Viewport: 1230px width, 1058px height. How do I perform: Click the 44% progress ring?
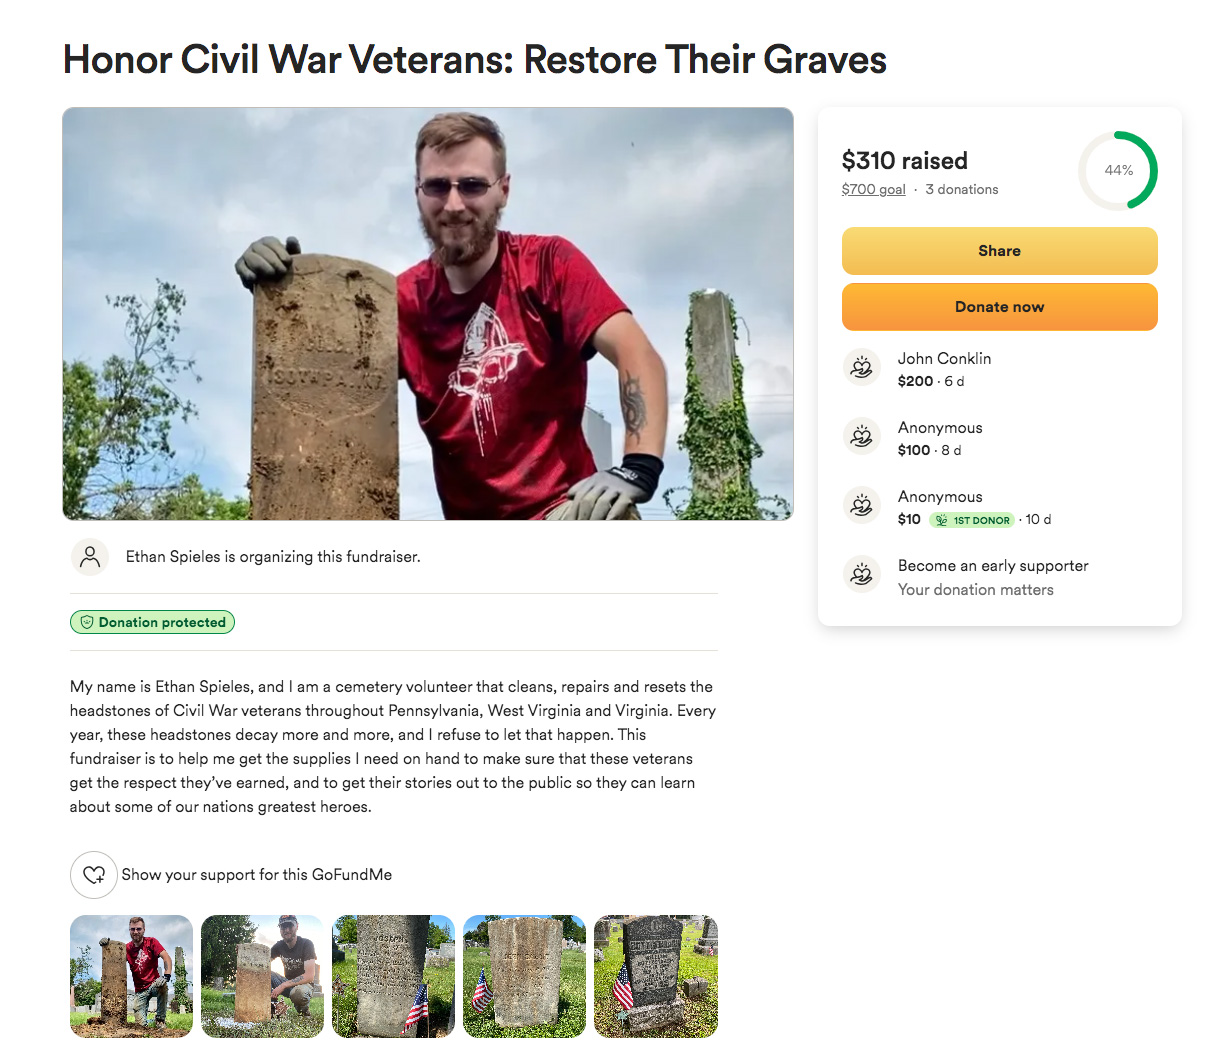[x=1118, y=170]
